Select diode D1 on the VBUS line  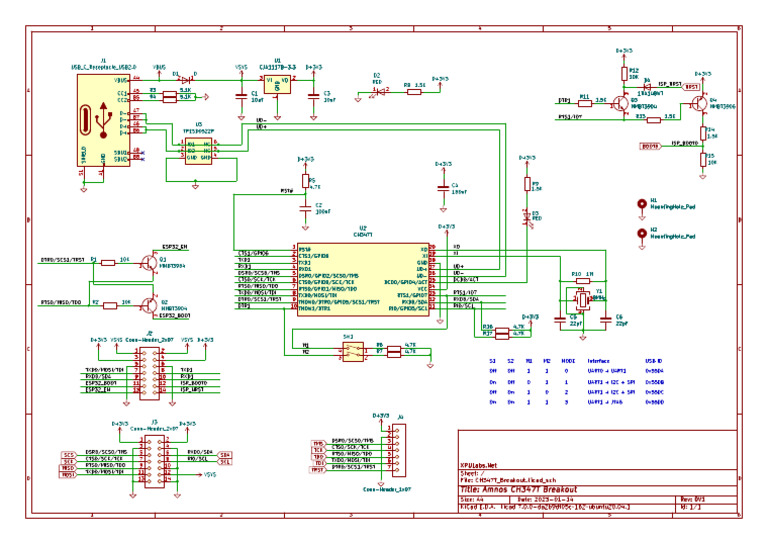pyautogui.click(x=186, y=80)
